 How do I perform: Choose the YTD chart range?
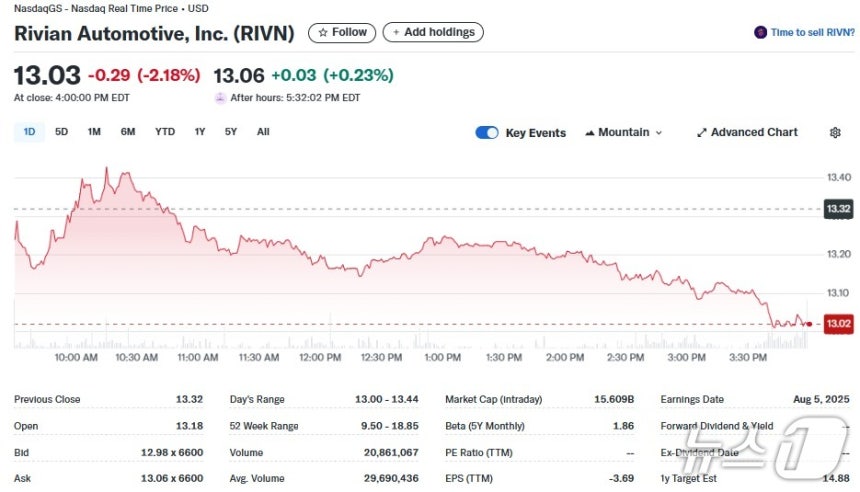(165, 132)
